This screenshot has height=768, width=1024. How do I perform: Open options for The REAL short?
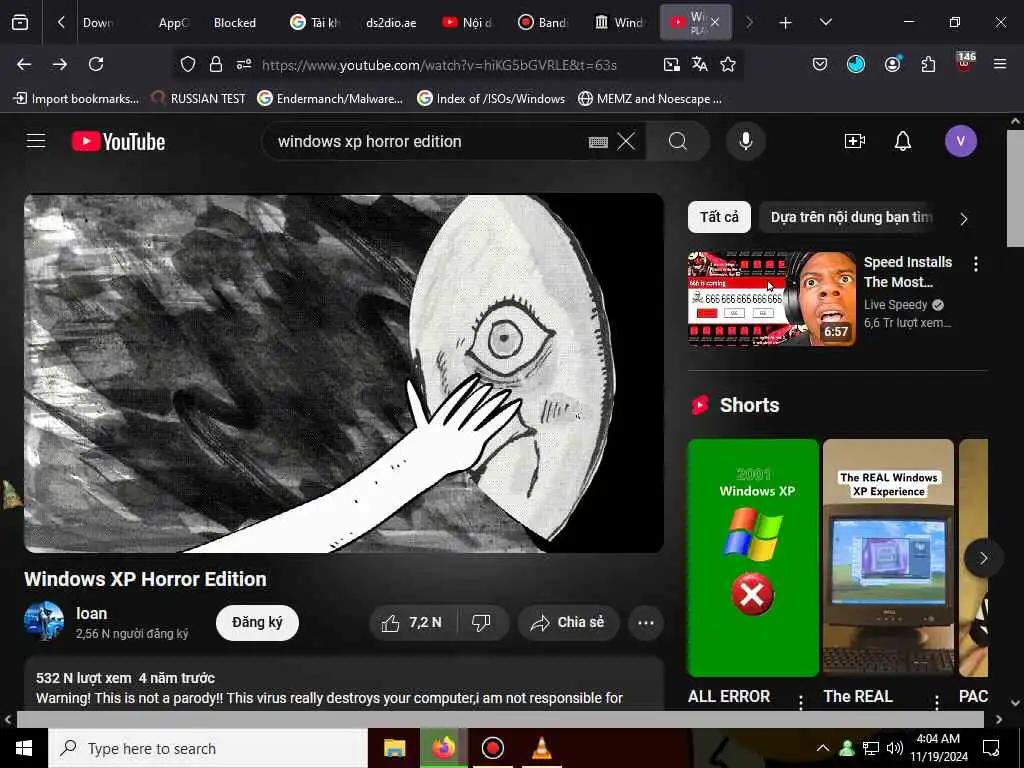pos(936,702)
